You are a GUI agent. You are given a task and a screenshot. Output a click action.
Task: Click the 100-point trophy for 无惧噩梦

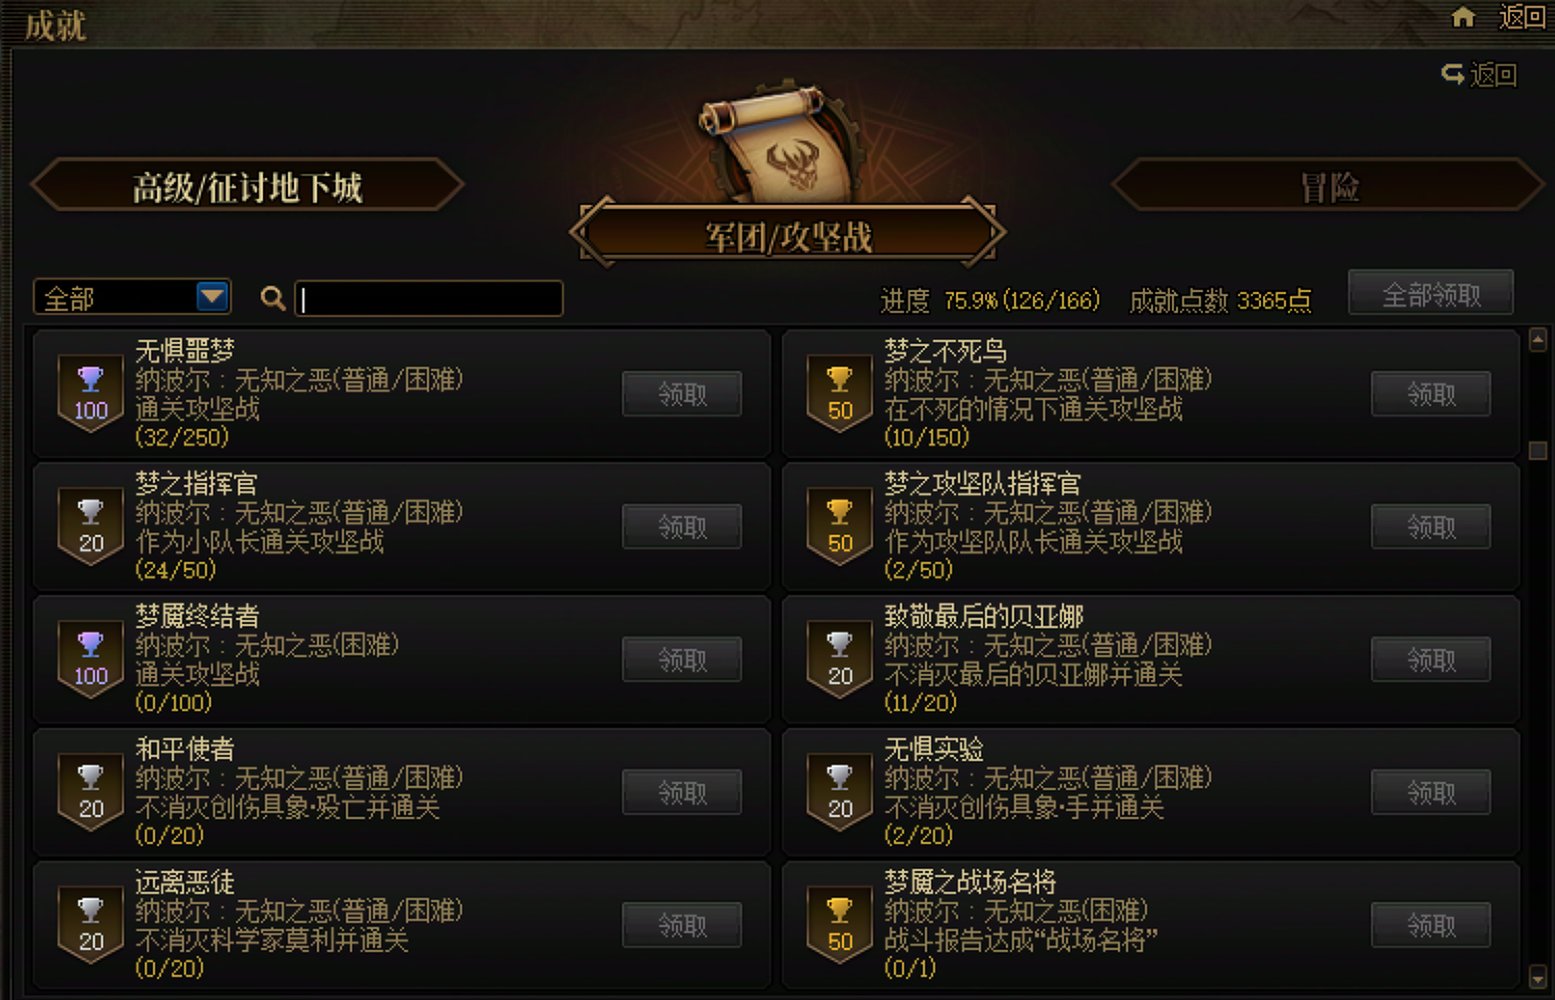pyautogui.click(x=91, y=394)
